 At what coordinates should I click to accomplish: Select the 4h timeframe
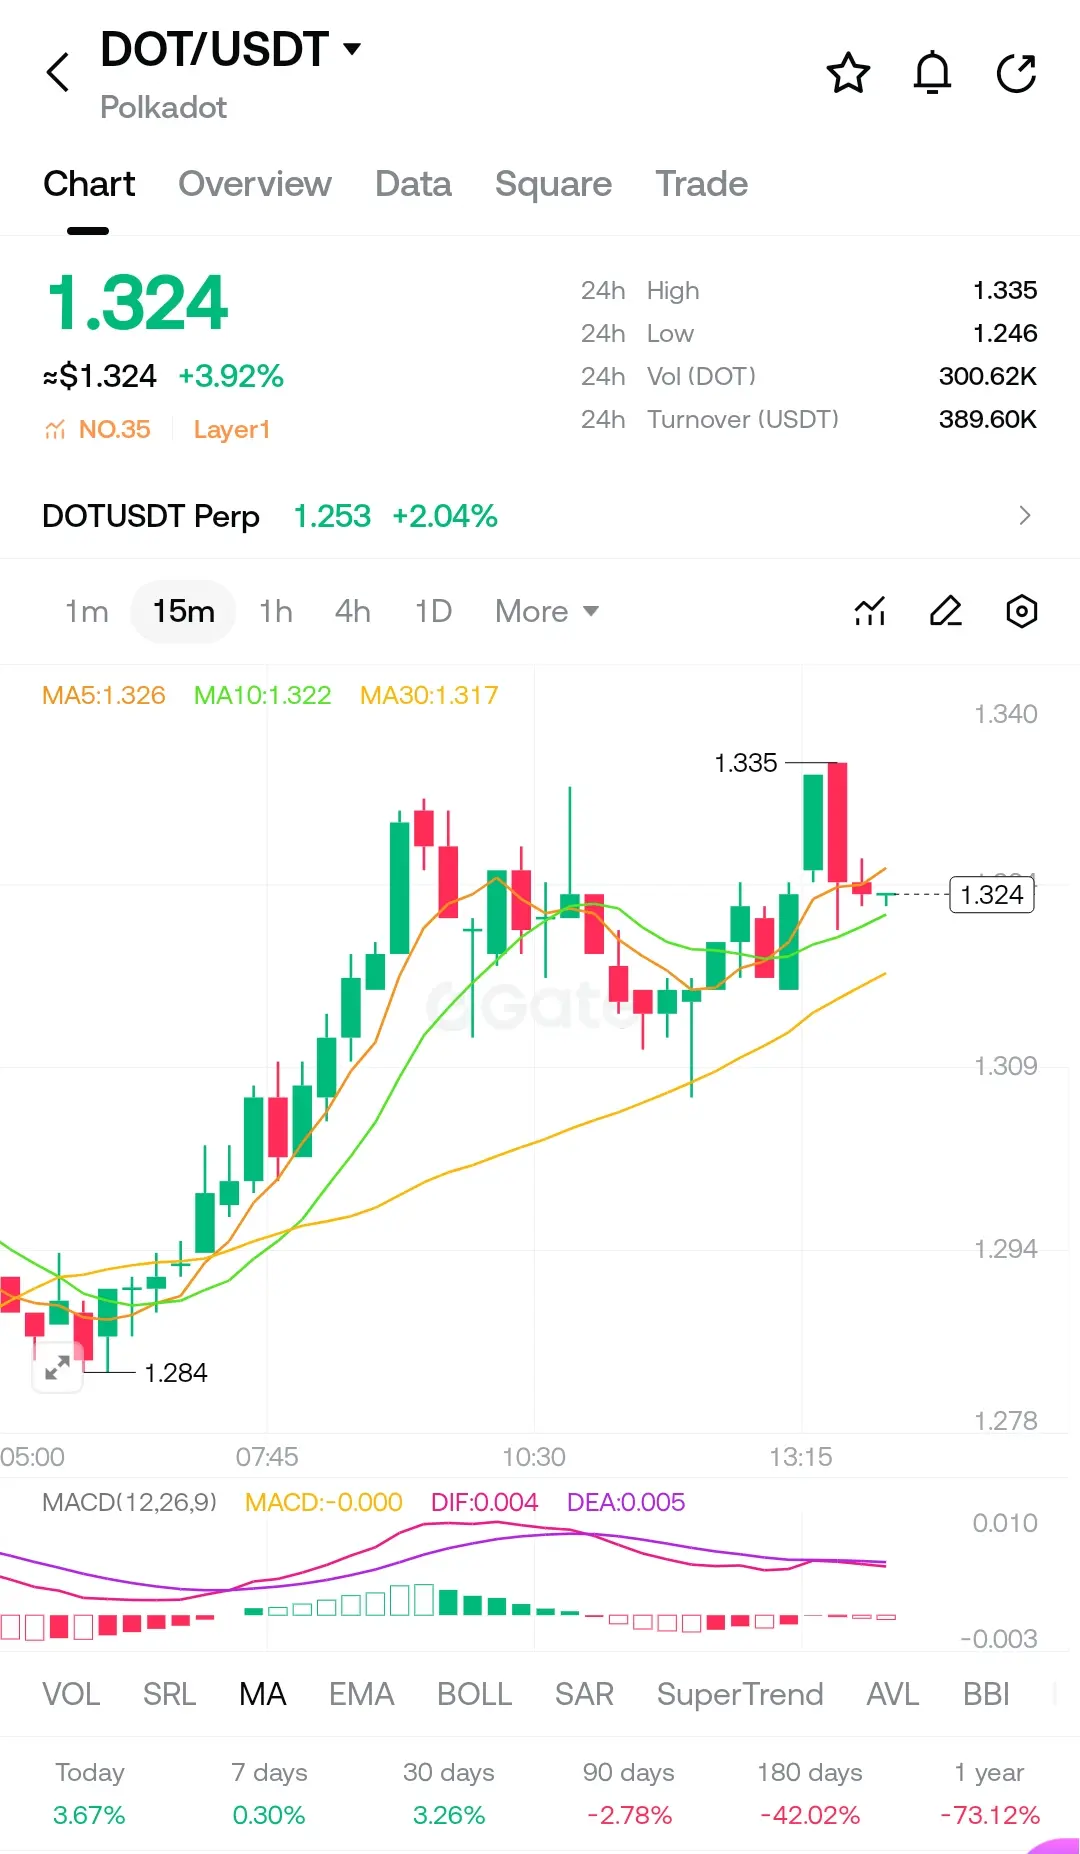353,611
